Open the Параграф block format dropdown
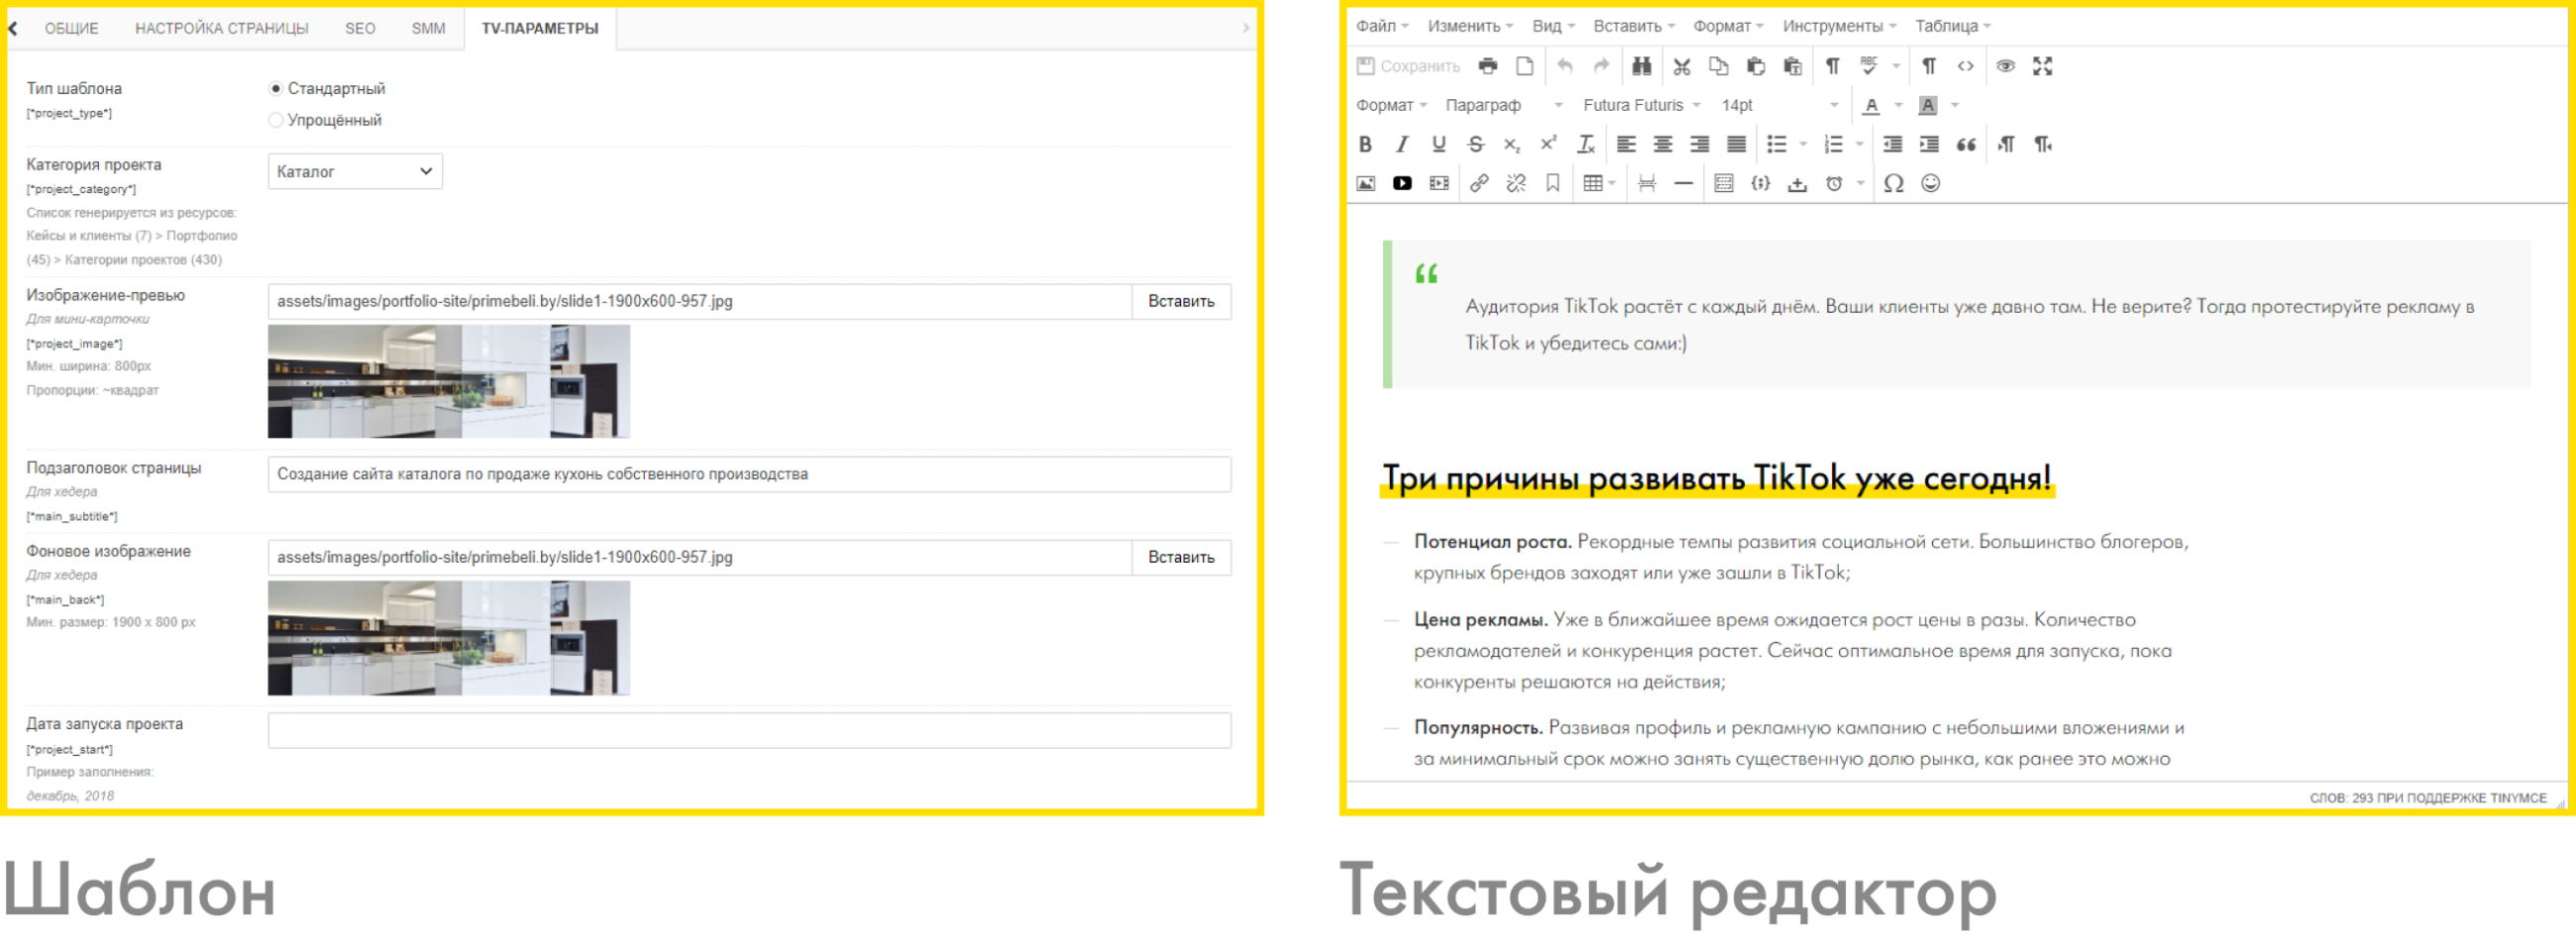This screenshot has width=2576, height=941. 1504,105
